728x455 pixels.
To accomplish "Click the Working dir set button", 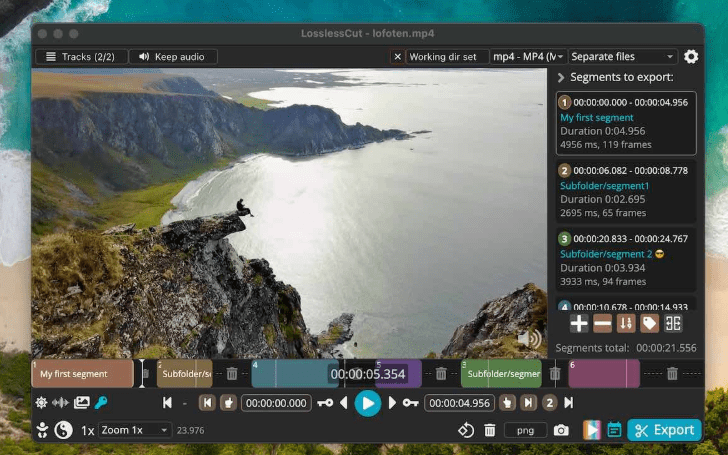I will [x=447, y=57].
